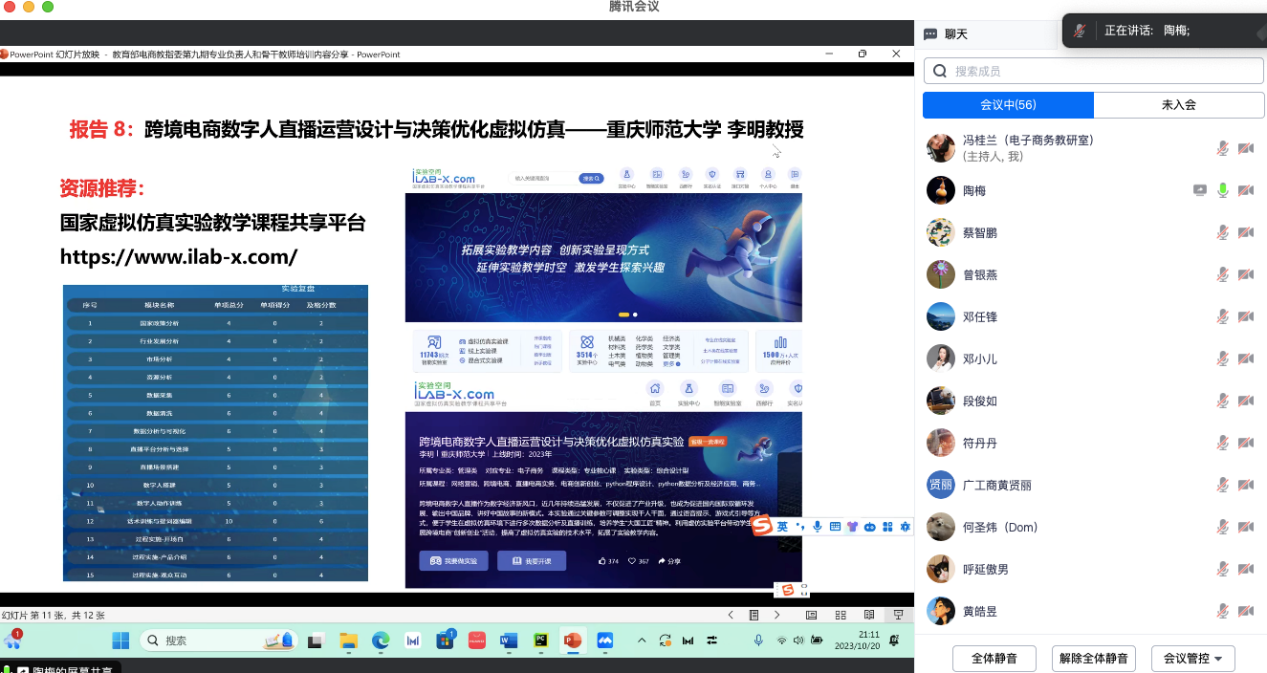This screenshot has width=1267, height=673.
Task: Toggle microphone for 冯桂兰 host
Action: [1222, 148]
